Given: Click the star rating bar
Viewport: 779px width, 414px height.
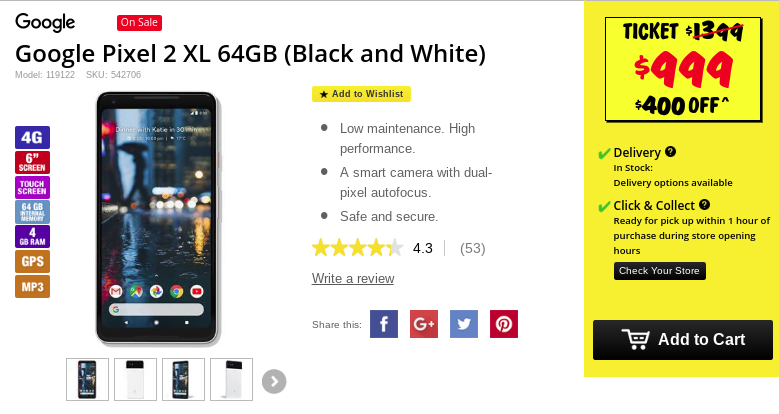Looking at the screenshot, I should [x=358, y=248].
